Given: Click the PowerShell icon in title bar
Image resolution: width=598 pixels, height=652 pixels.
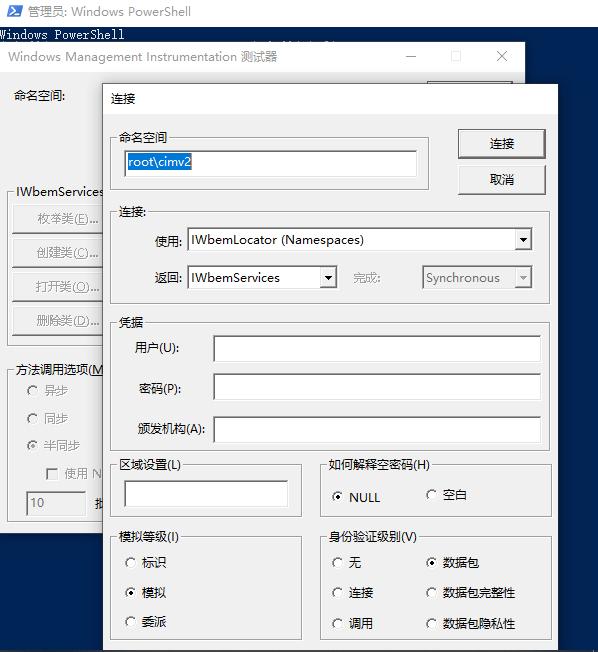Looking at the screenshot, I should [x=15, y=11].
